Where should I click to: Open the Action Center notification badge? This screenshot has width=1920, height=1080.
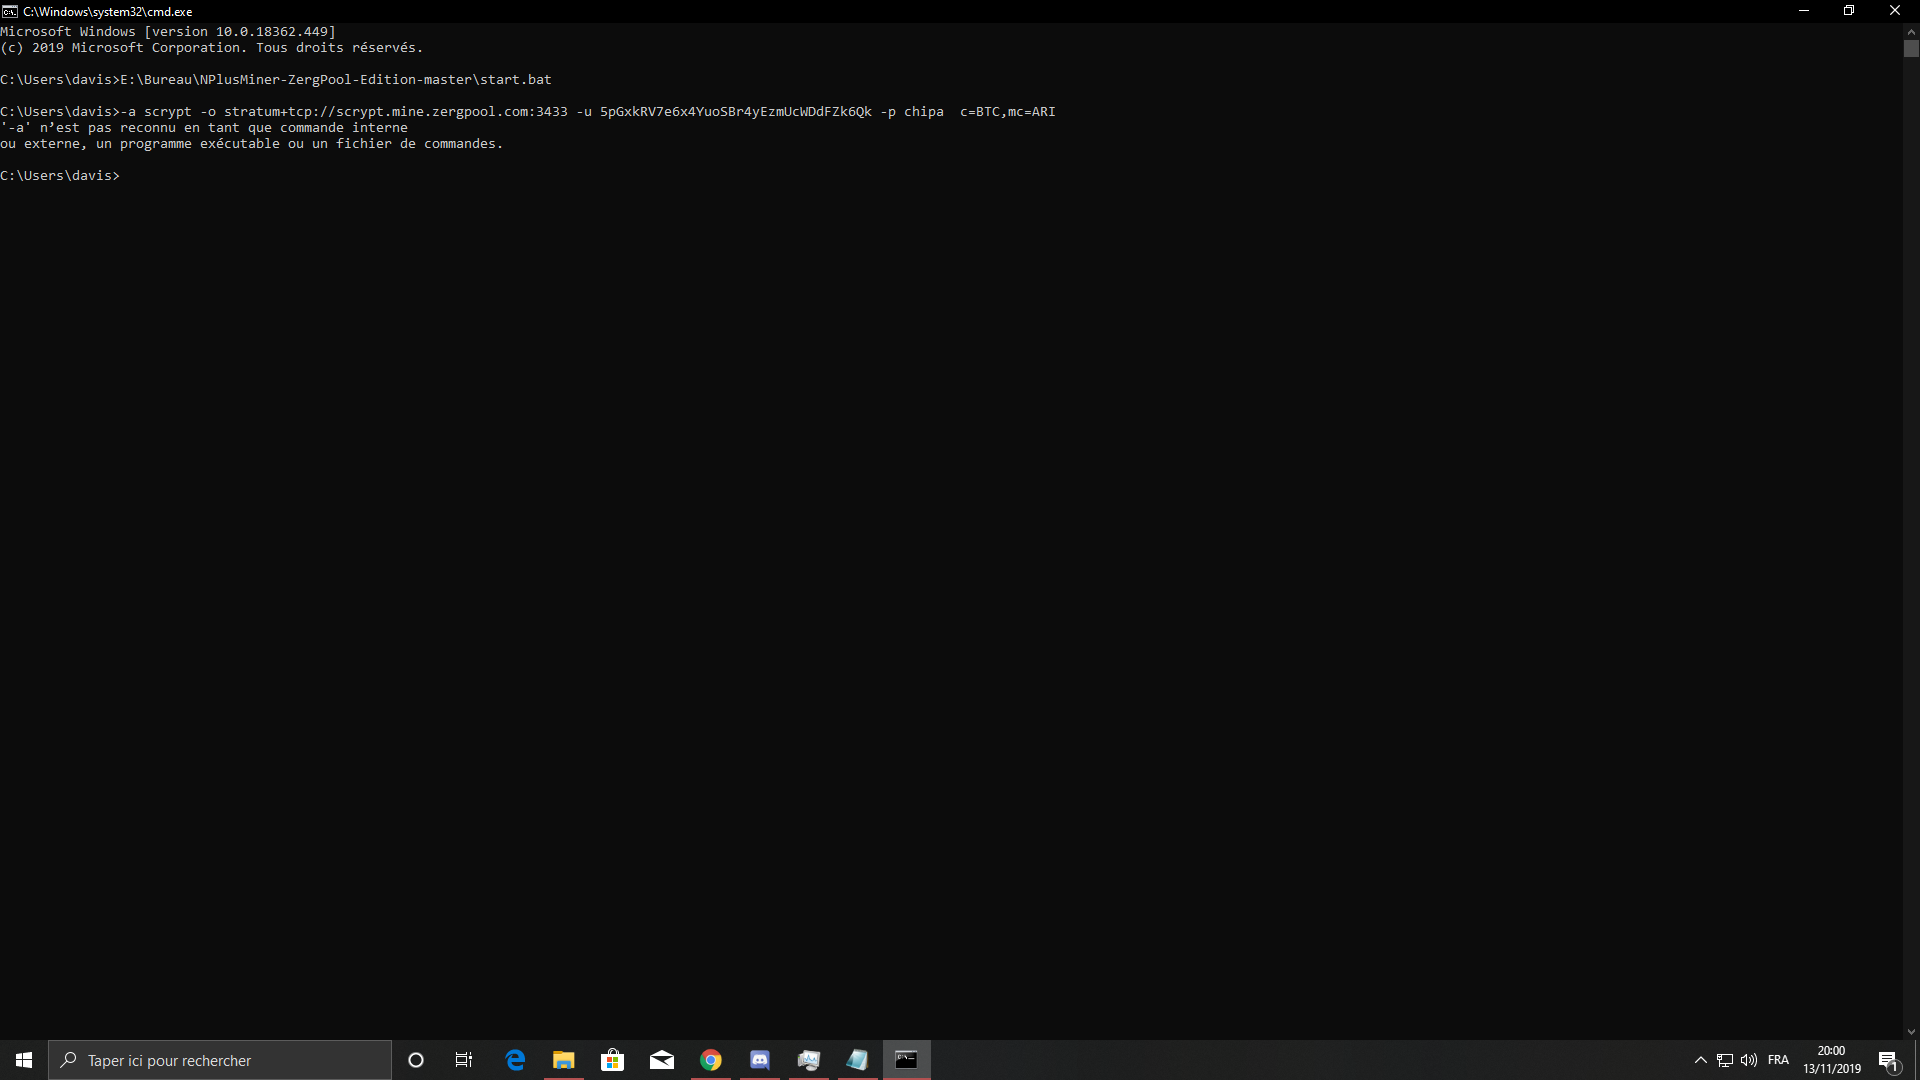(x=1889, y=1060)
